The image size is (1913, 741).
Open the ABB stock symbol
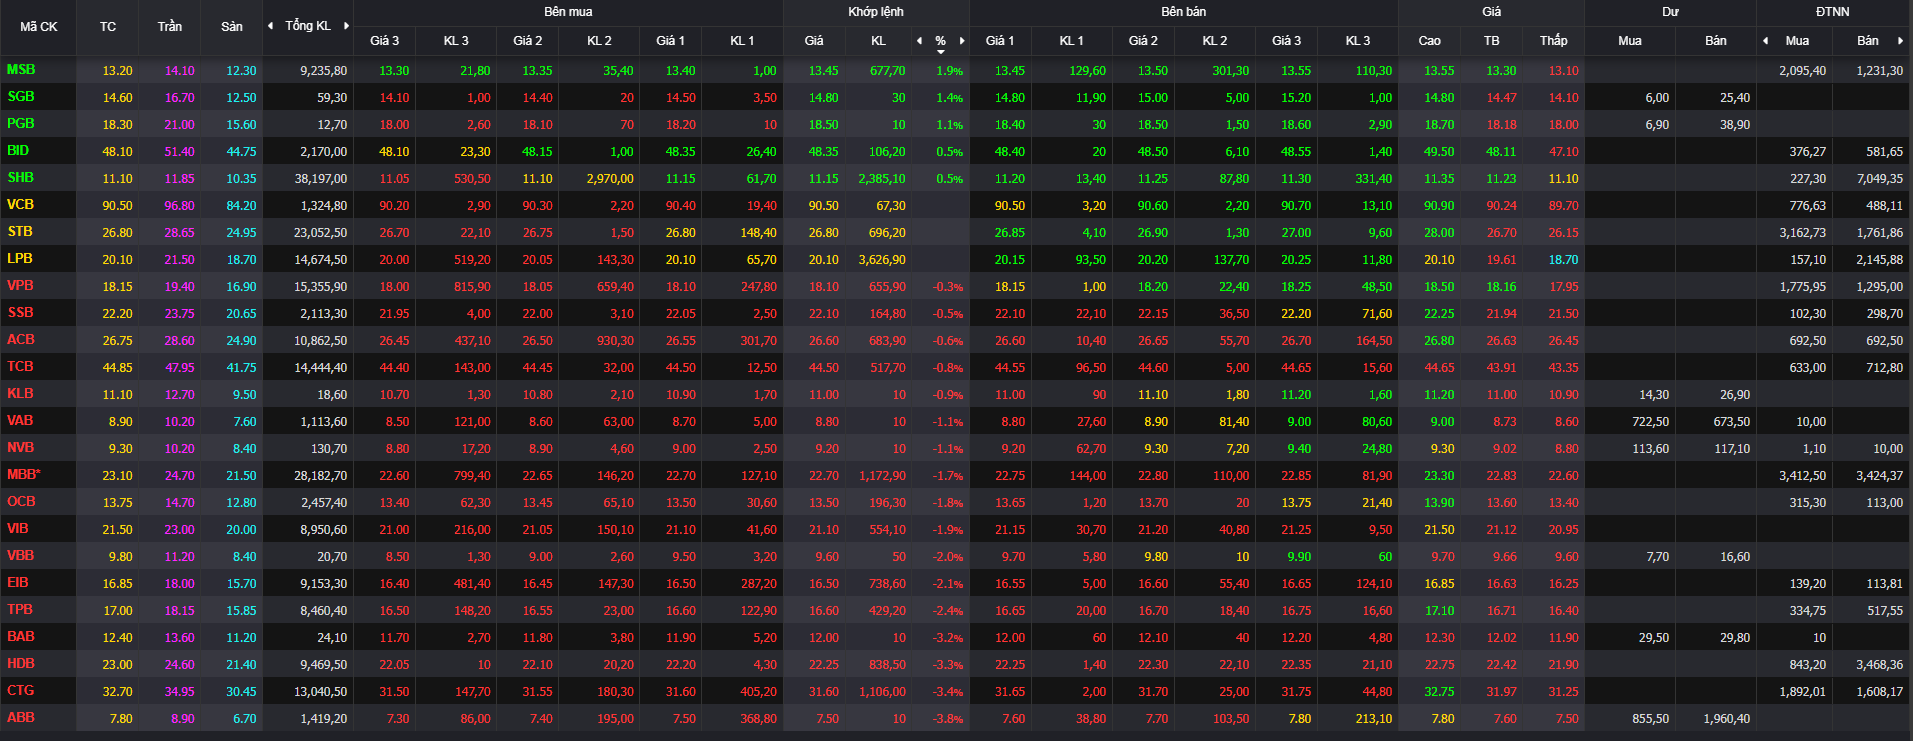pyautogui.click(x=21, y=718)
